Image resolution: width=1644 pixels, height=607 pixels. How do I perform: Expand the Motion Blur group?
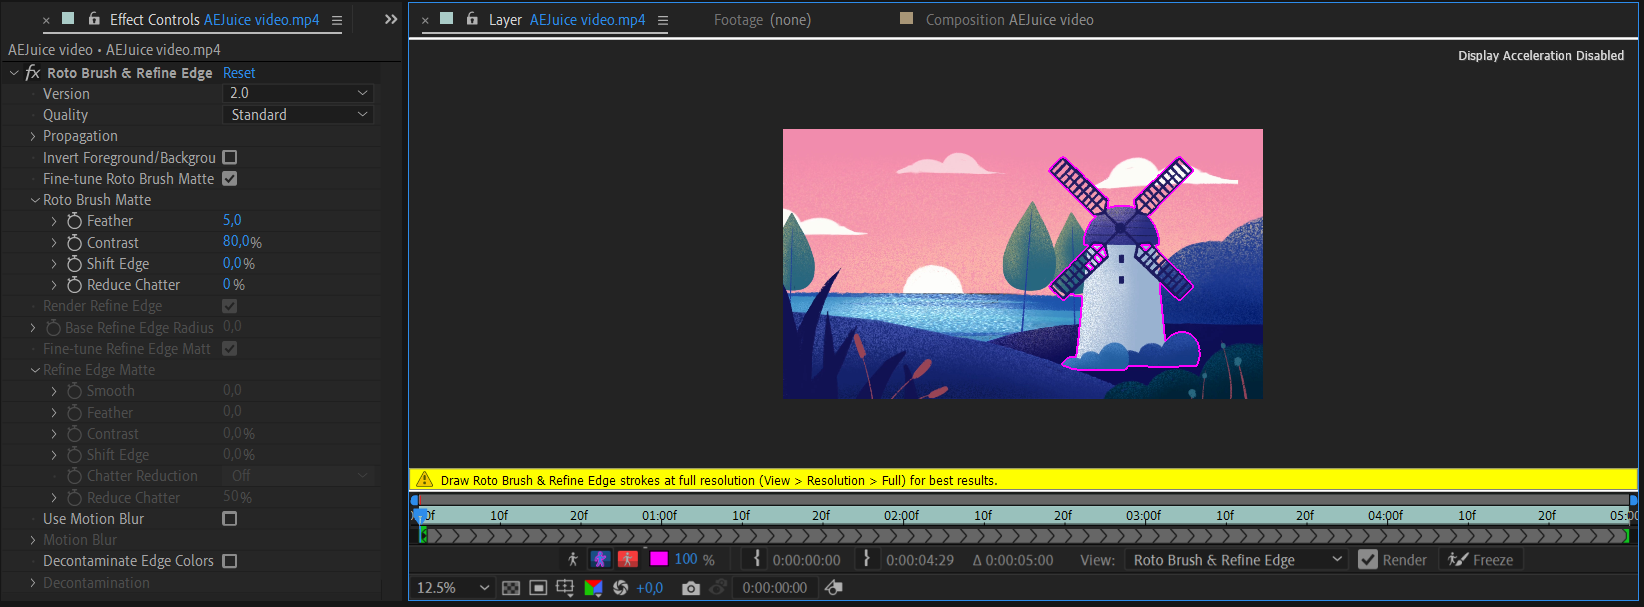click(33, 540)
